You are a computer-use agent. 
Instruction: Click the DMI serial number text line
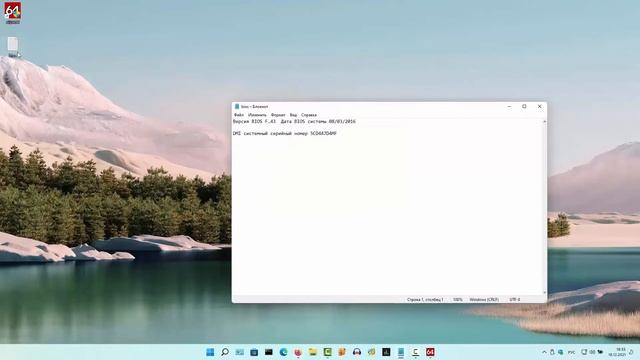pos(285,133)
